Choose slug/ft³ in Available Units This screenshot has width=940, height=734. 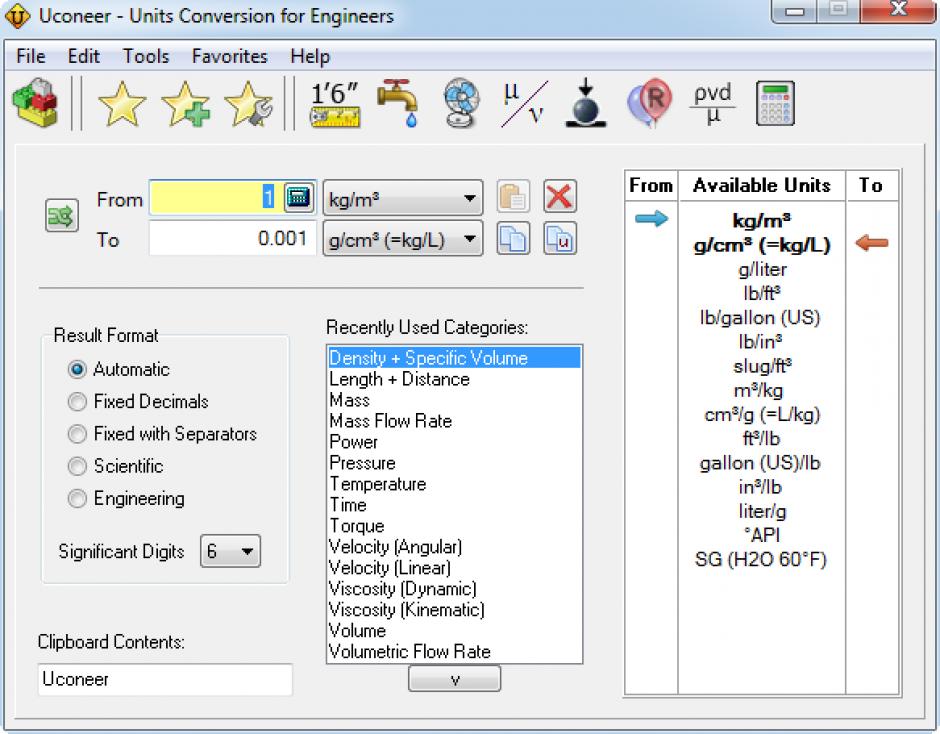click(762, 366)
